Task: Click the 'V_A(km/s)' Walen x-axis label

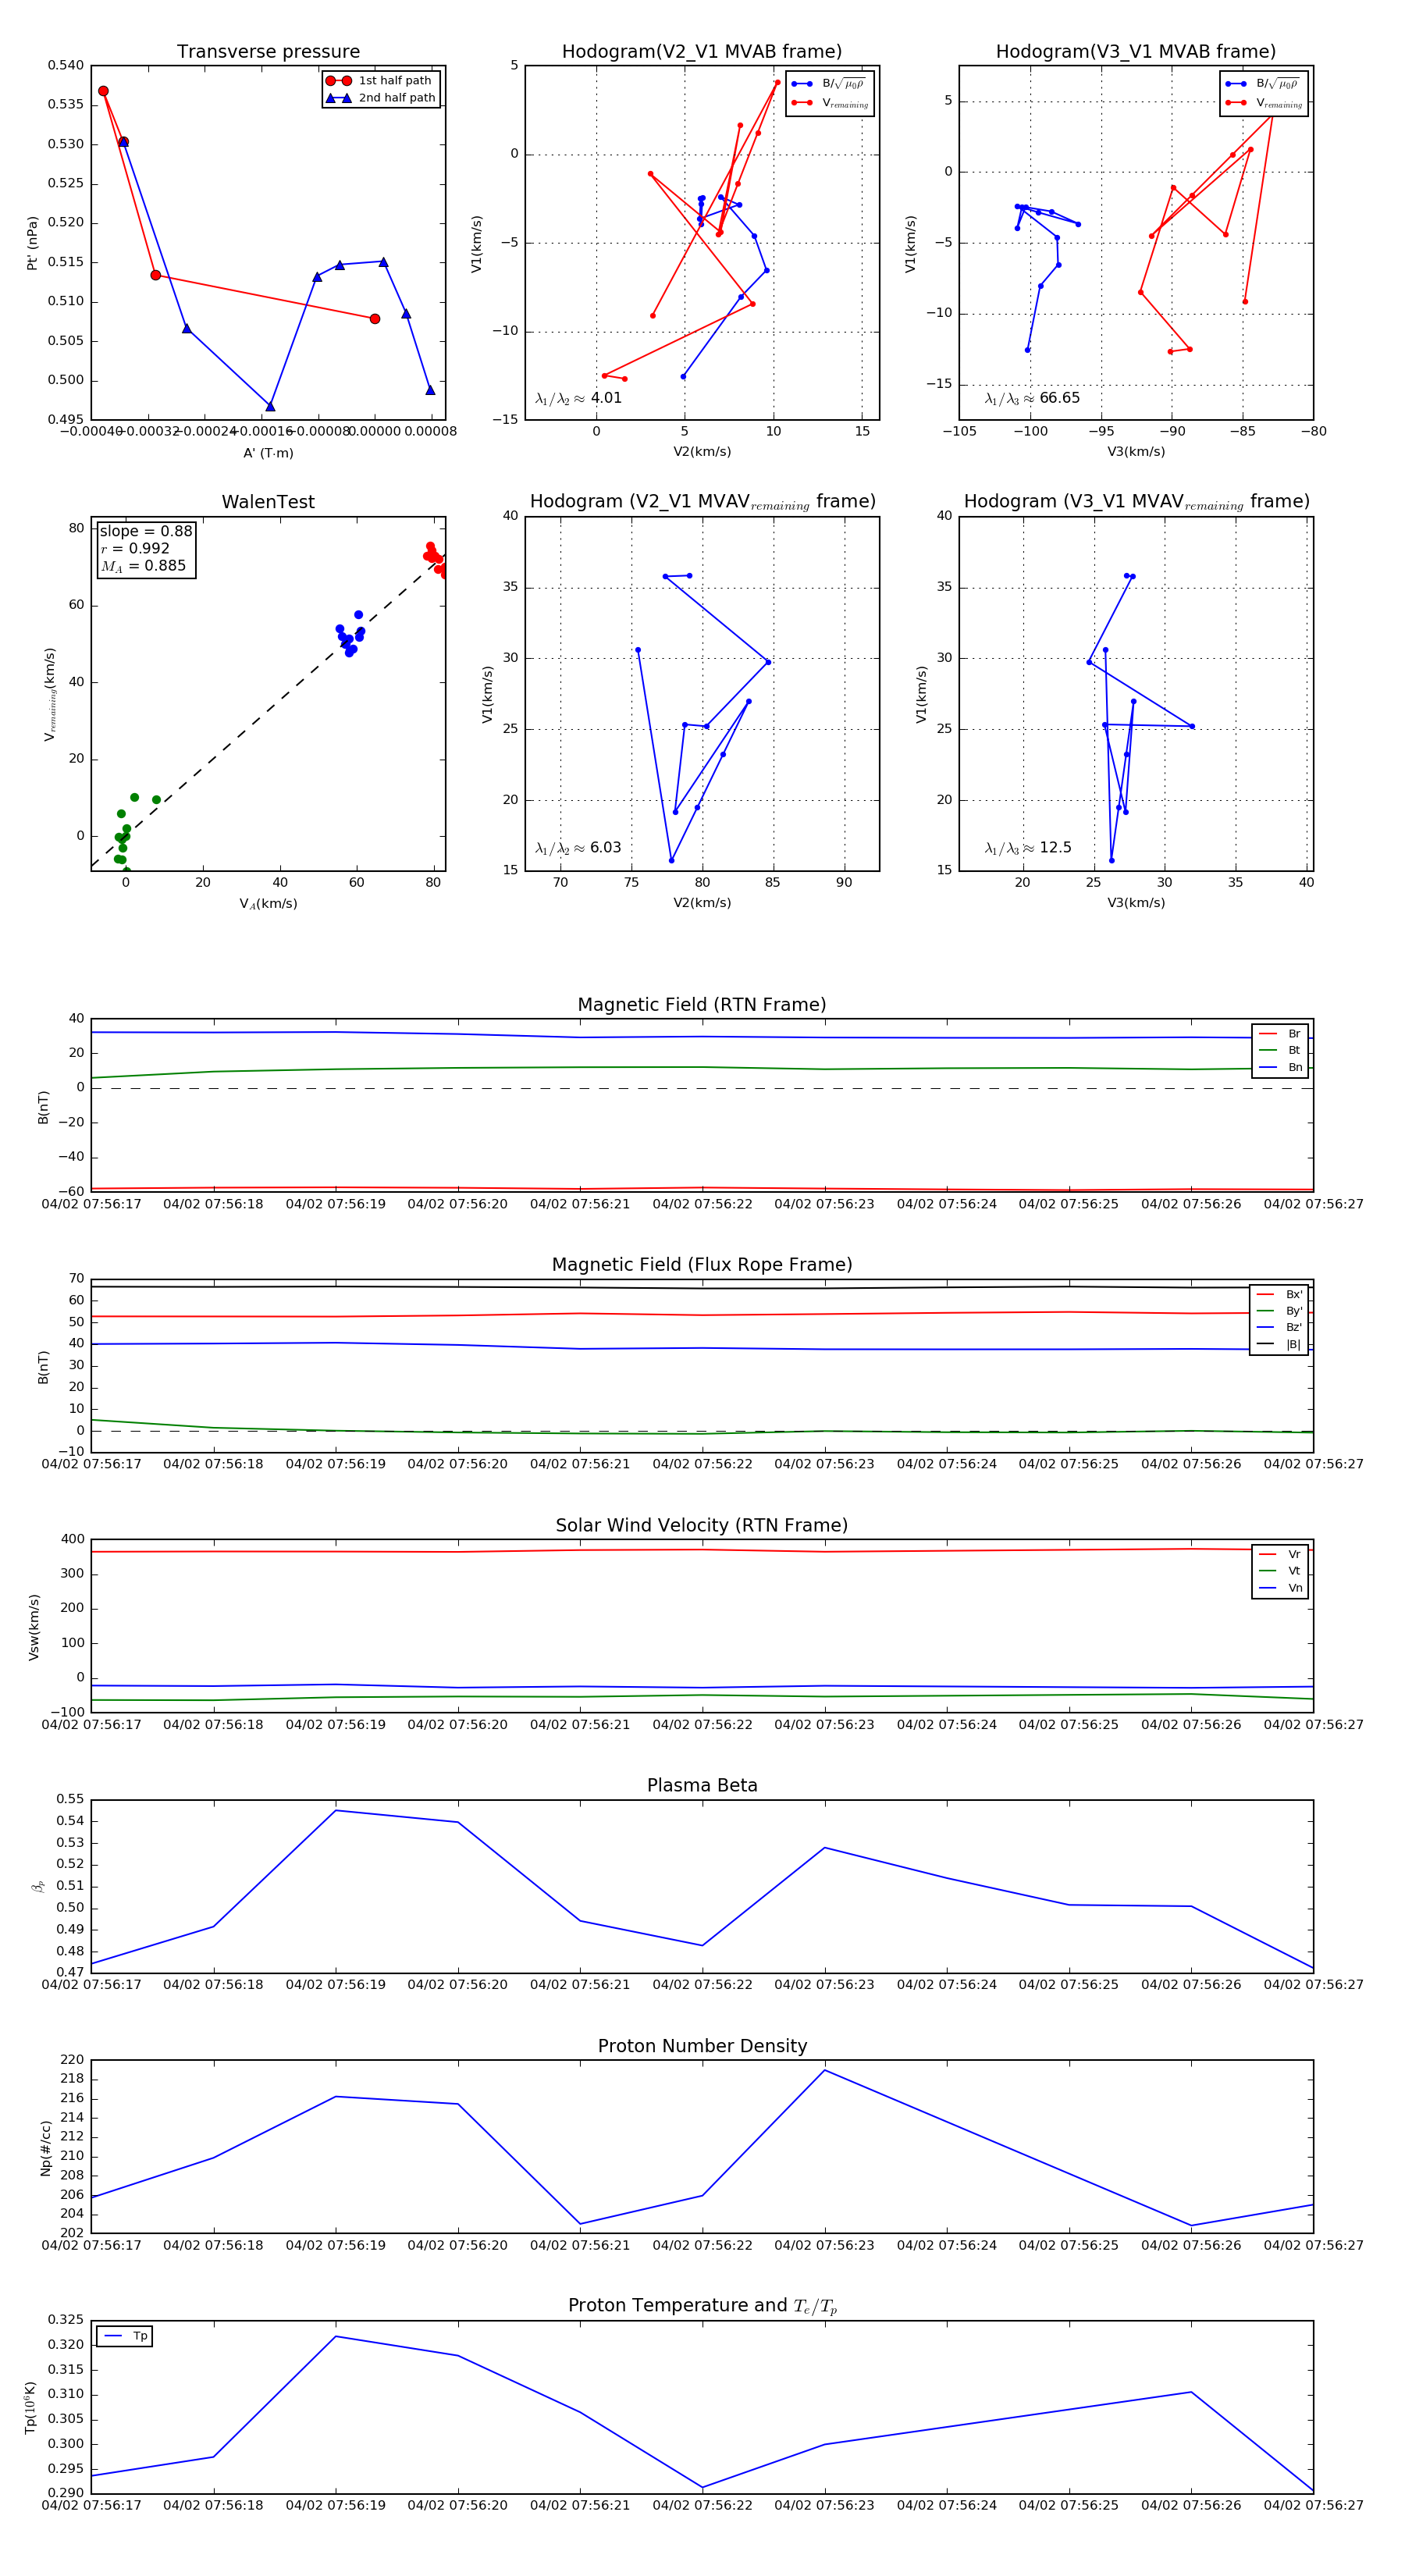Action: (268, 903)
